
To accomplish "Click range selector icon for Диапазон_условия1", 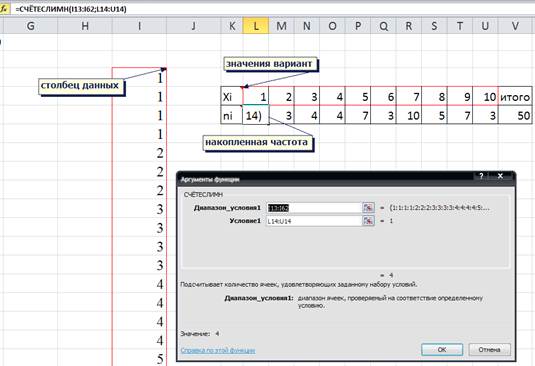I will tap(368, 208).
